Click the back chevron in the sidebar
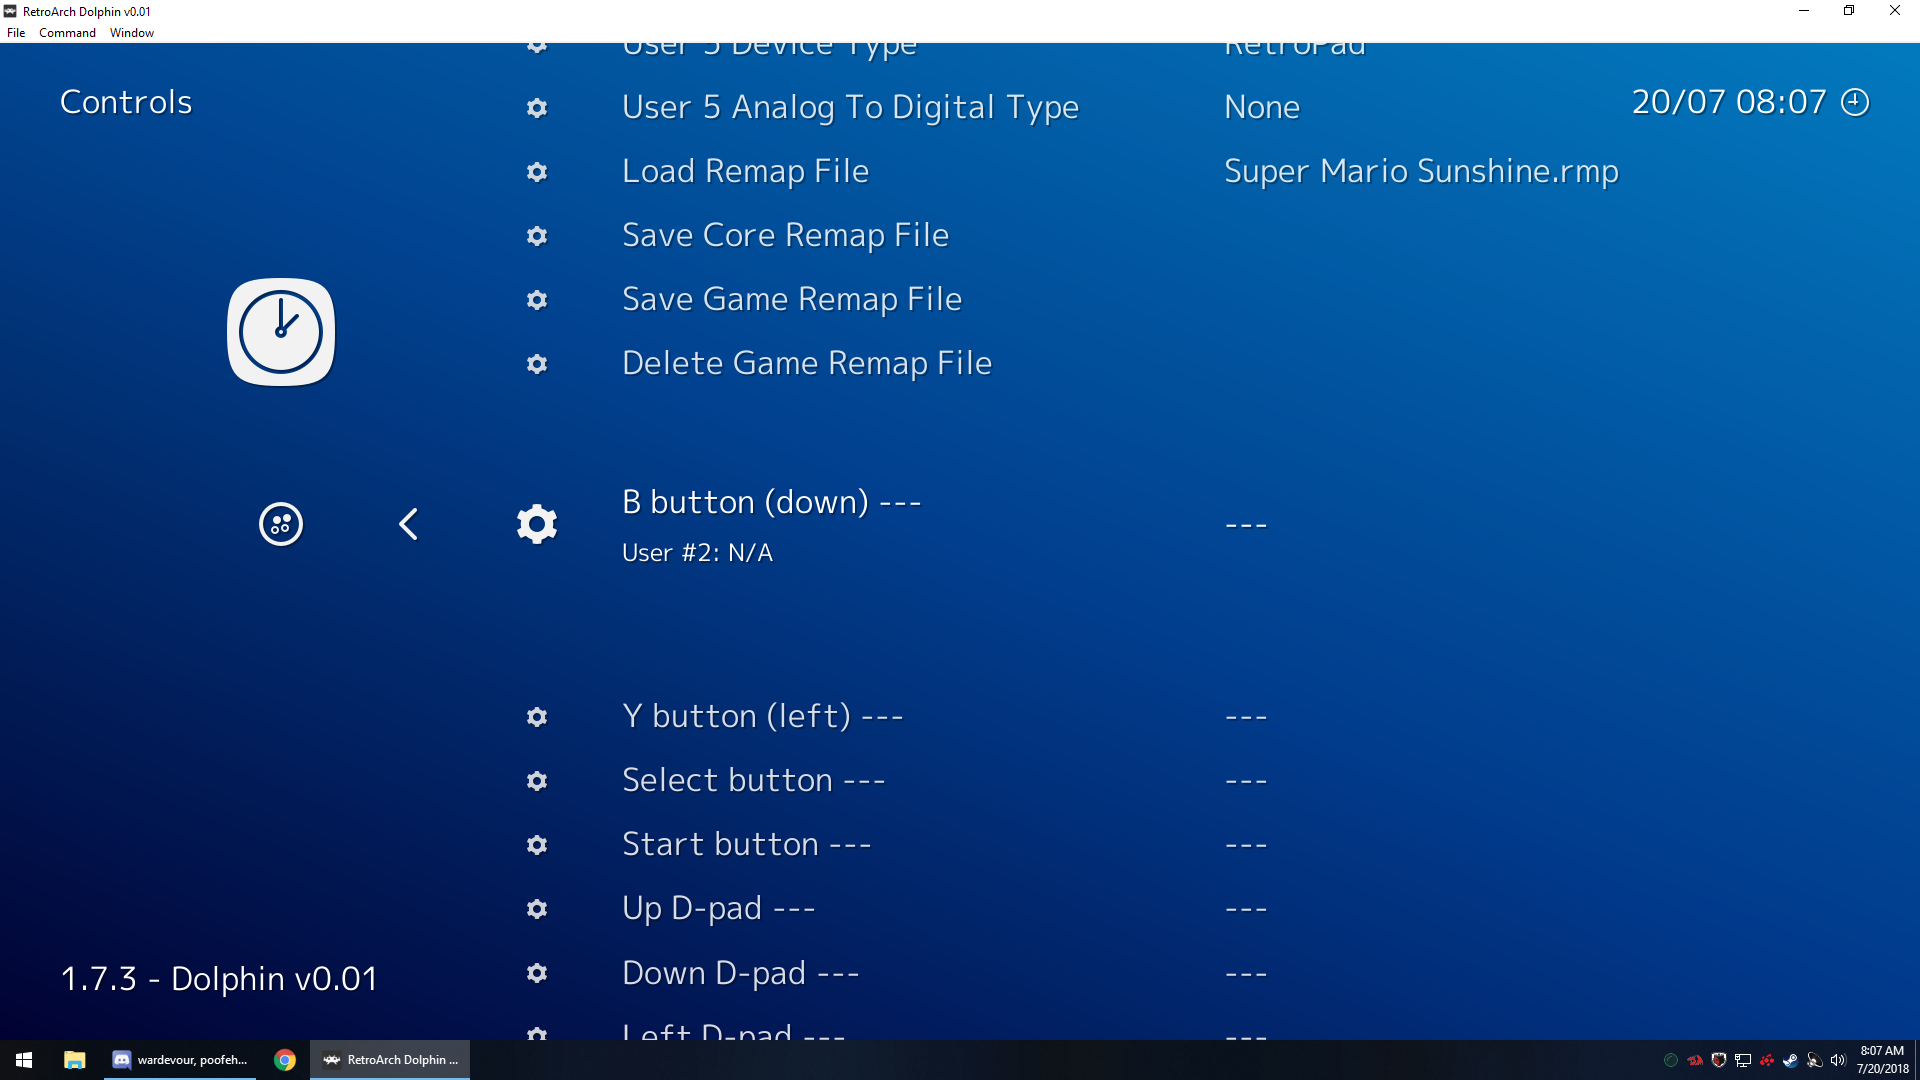 (408, 524)
